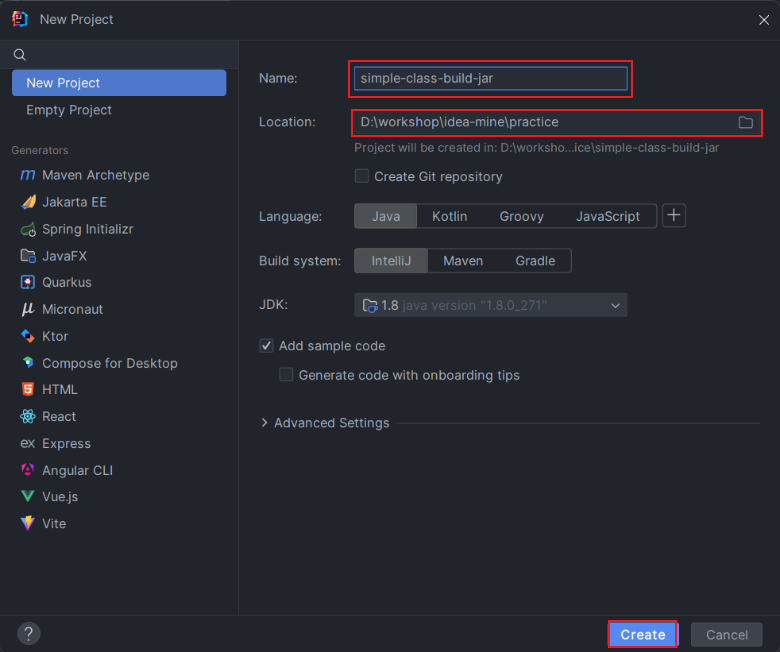This screenshot has width=780, height=652.
Task: Set the build system to Maven
Action: 463,261
